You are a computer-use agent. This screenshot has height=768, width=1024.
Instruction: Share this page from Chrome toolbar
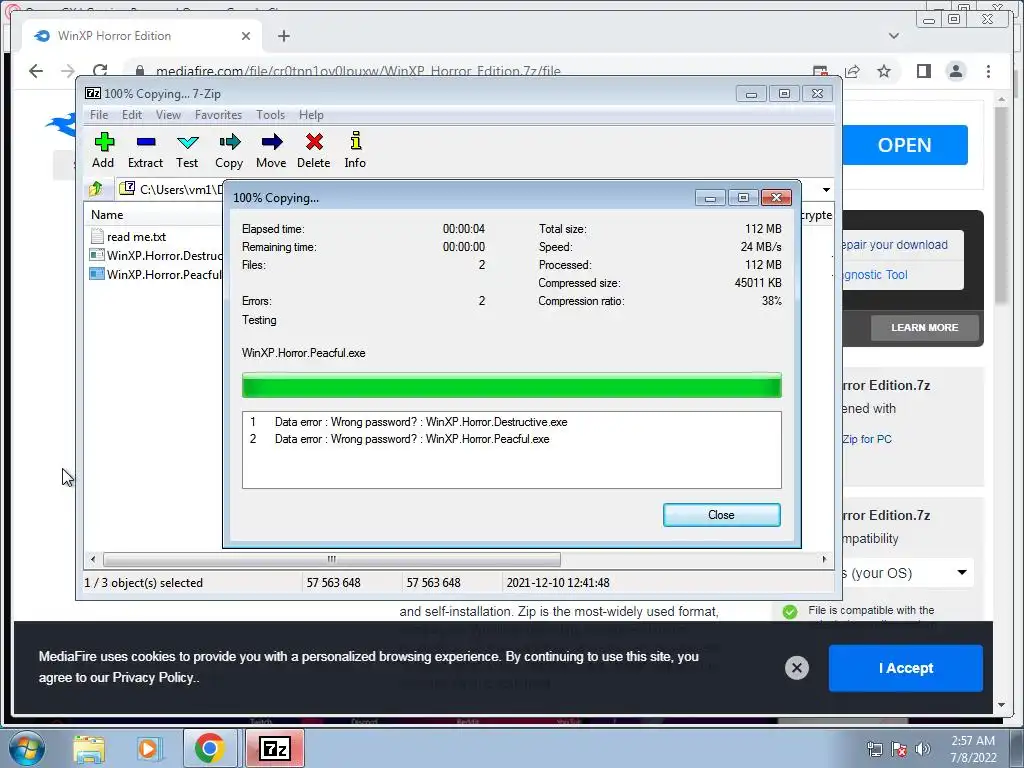[x=852, y=71]
